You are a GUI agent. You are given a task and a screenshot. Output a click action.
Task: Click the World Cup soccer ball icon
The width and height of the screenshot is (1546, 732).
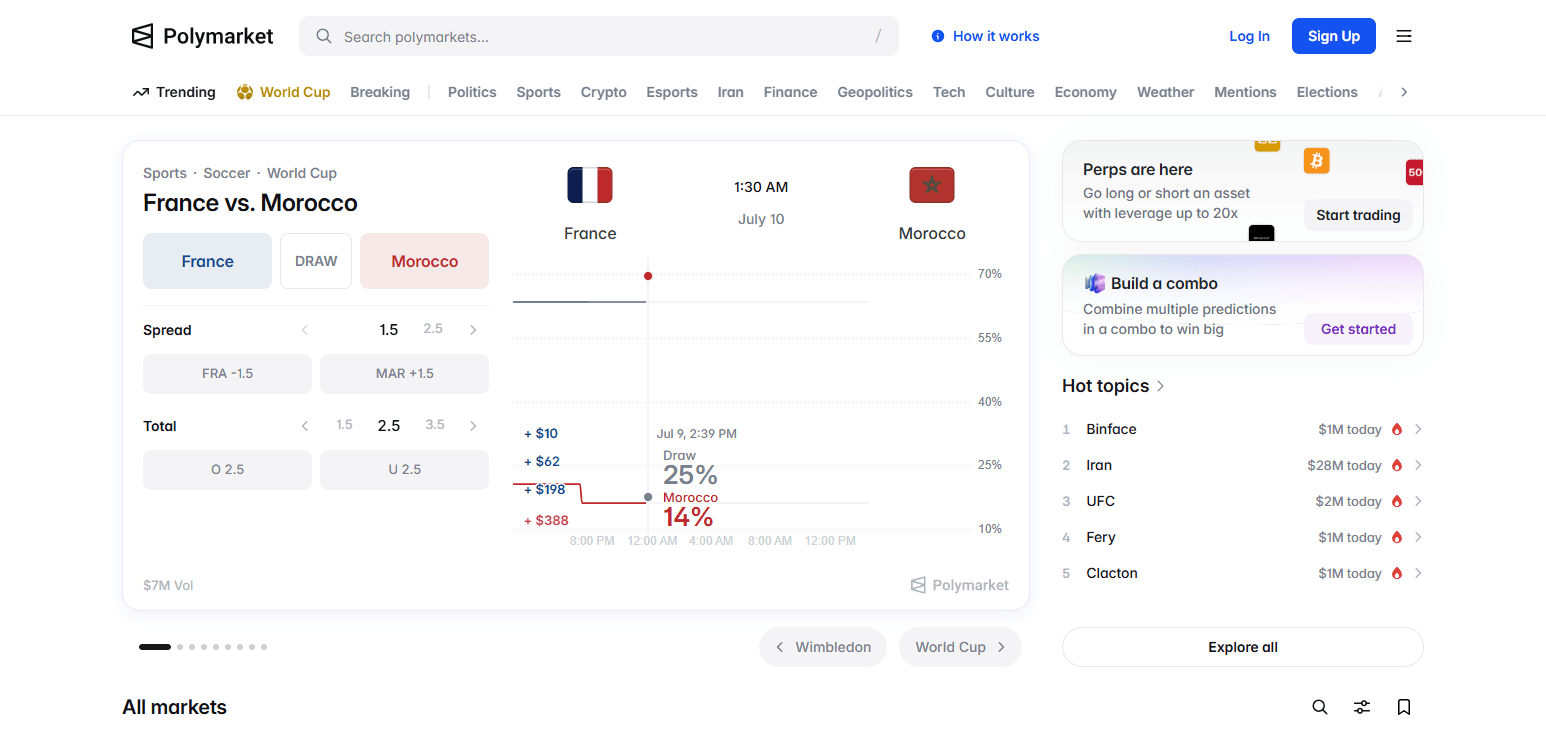tap(245, 92)
